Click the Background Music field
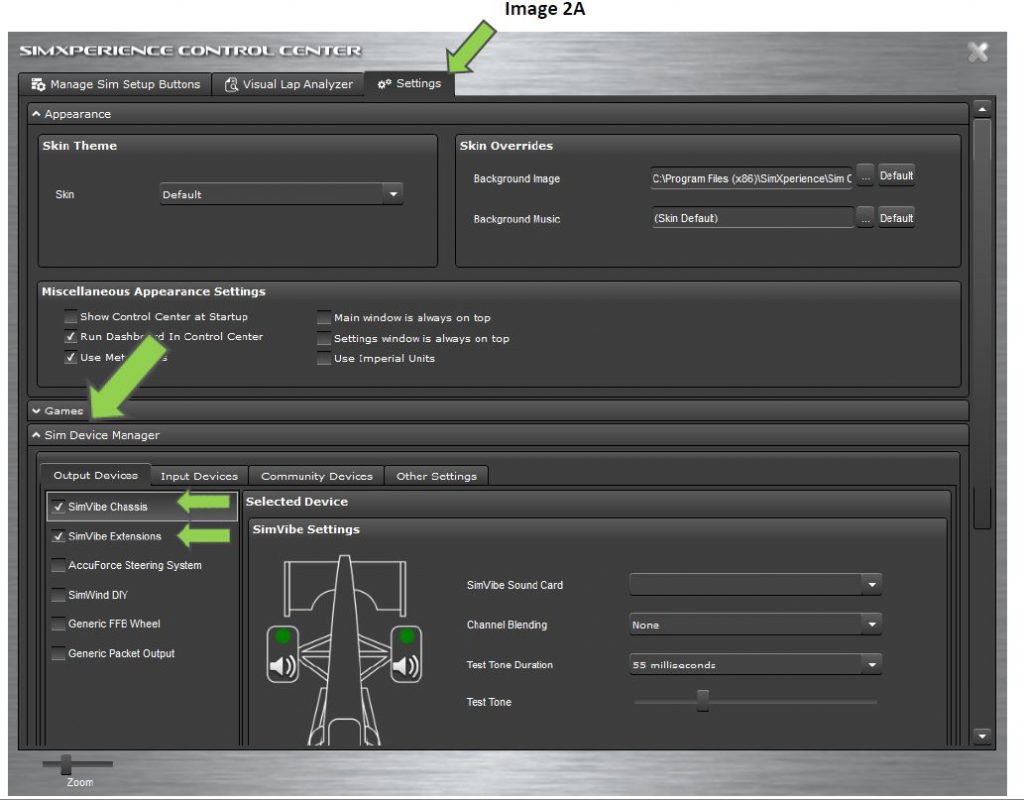This screenshot has height=800, width=1024. [x=752, y=218]
